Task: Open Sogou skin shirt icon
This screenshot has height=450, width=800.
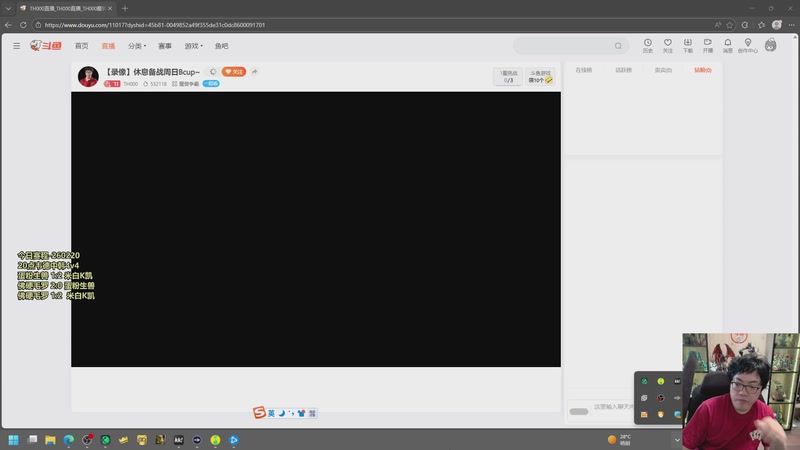Action: click(x=301, y=413)
